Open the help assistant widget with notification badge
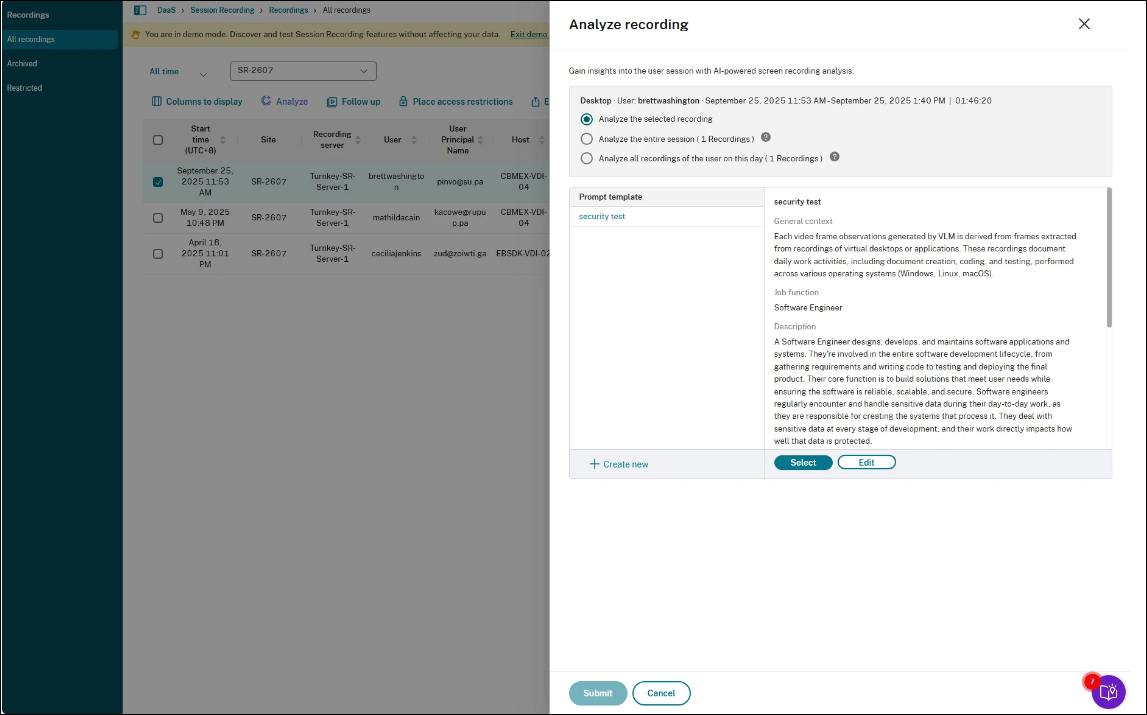The image size is (1147, 715). click(x=1107, y=692)
